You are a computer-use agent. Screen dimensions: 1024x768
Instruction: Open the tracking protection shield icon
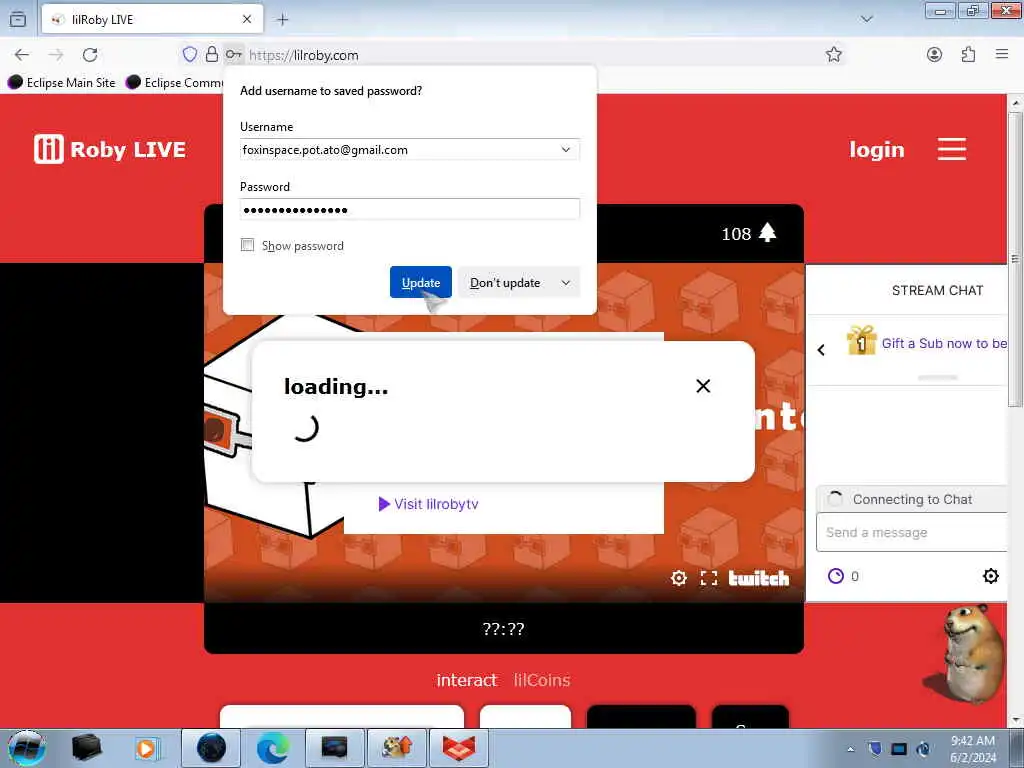pos(189,54)
